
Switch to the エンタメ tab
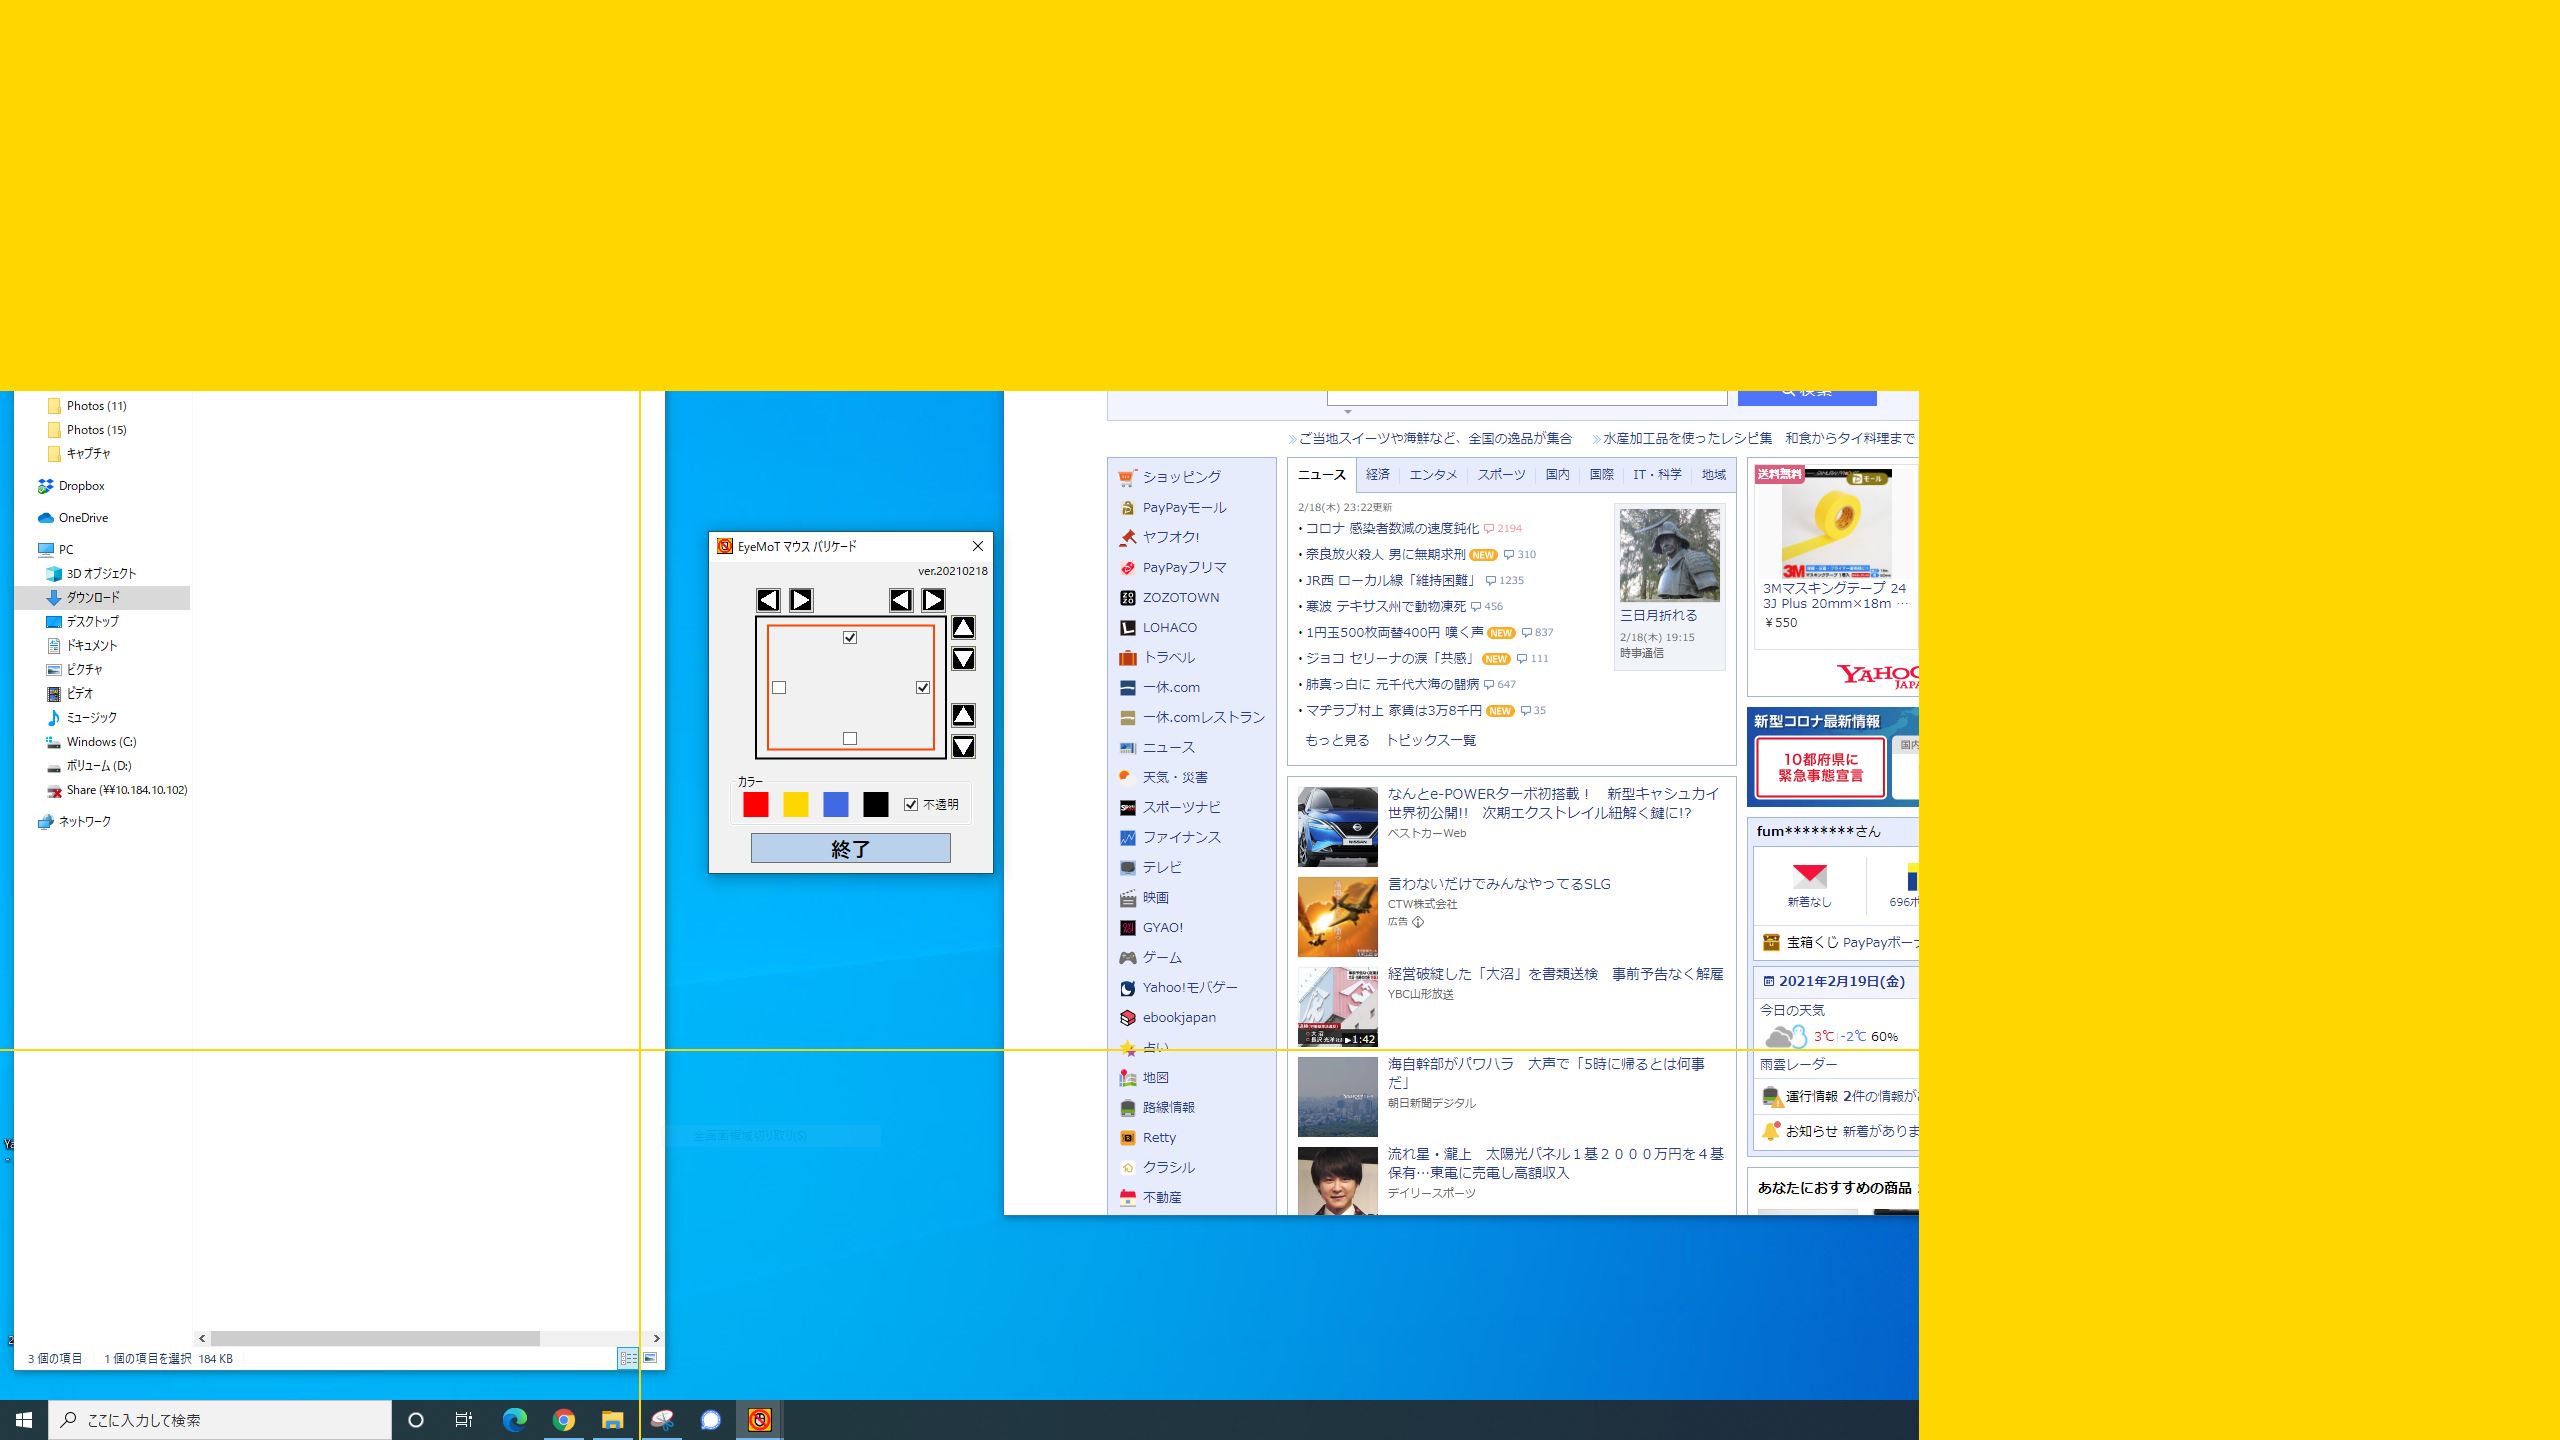[1433, 475]
